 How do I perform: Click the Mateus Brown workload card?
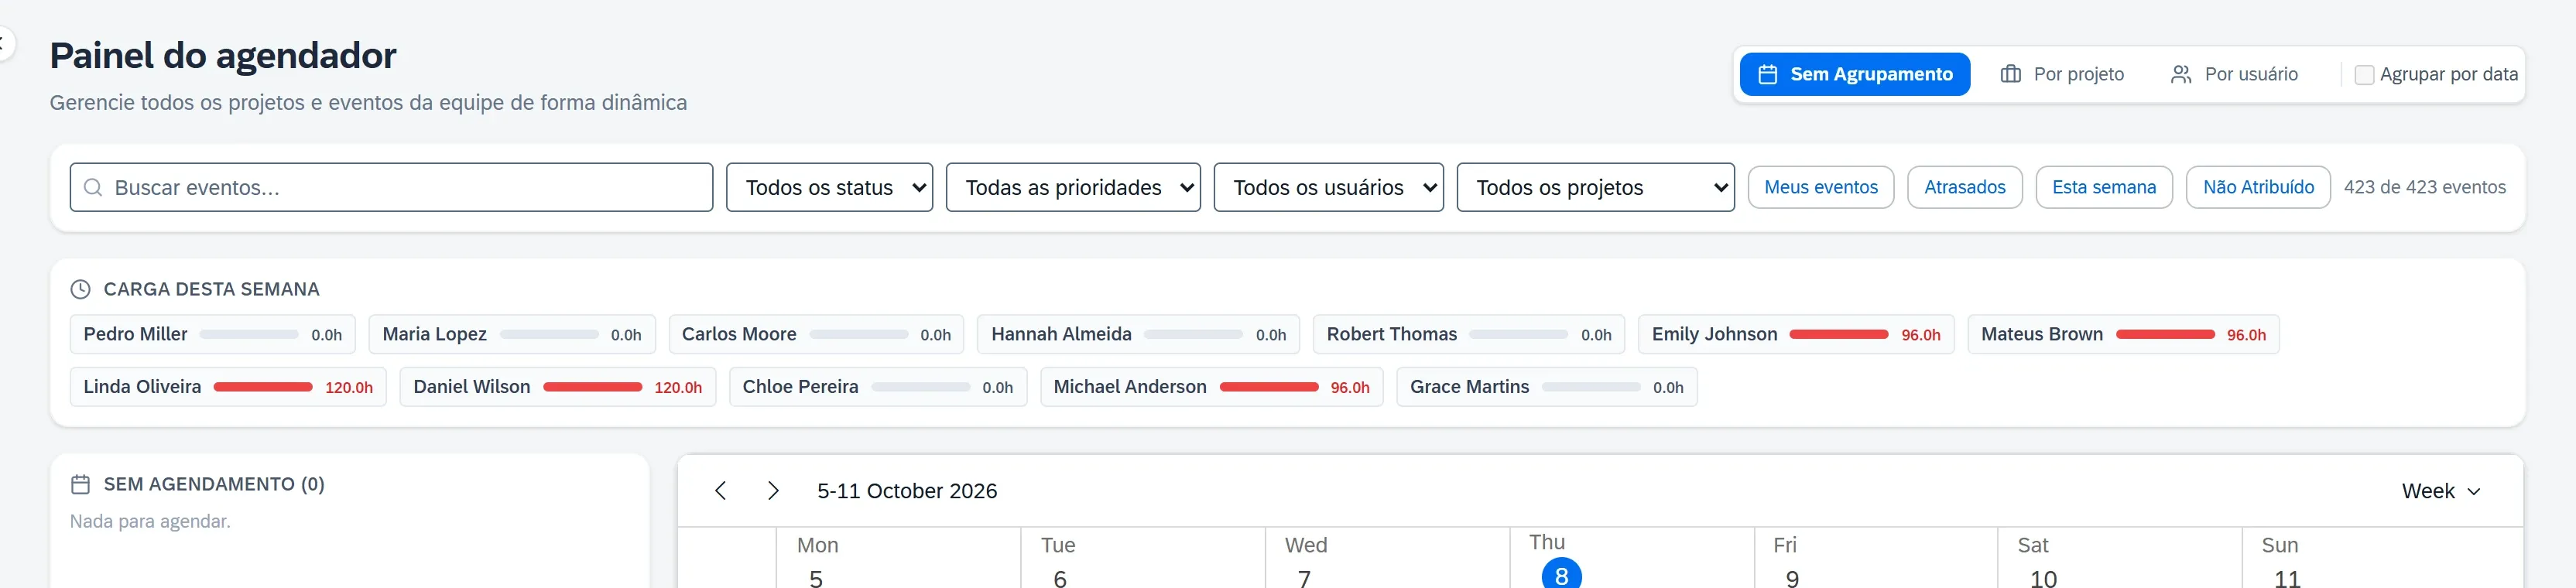point(2124,335)
